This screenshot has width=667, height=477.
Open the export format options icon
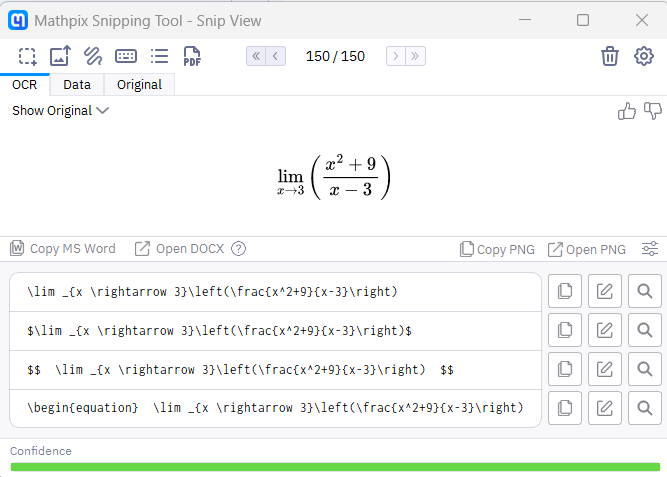[650, 249]
